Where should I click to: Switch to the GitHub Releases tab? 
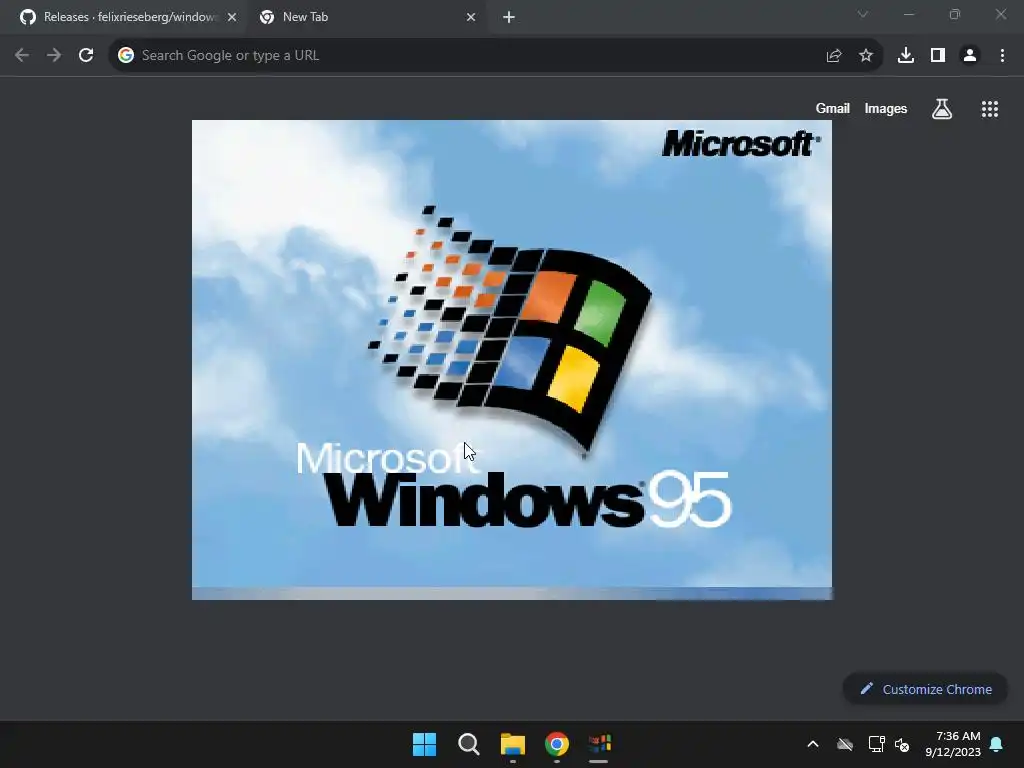[x=127, y=17]
